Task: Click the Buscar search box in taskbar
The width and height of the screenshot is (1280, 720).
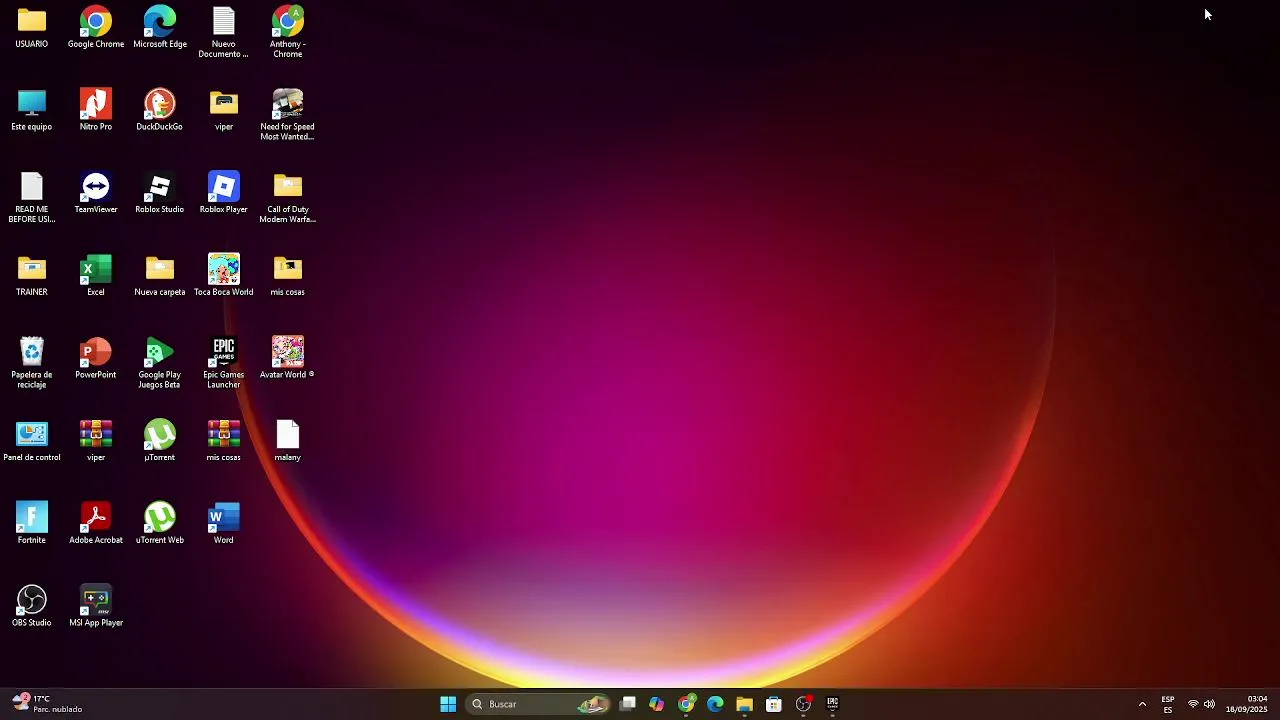Action: [x=539, y=704]
